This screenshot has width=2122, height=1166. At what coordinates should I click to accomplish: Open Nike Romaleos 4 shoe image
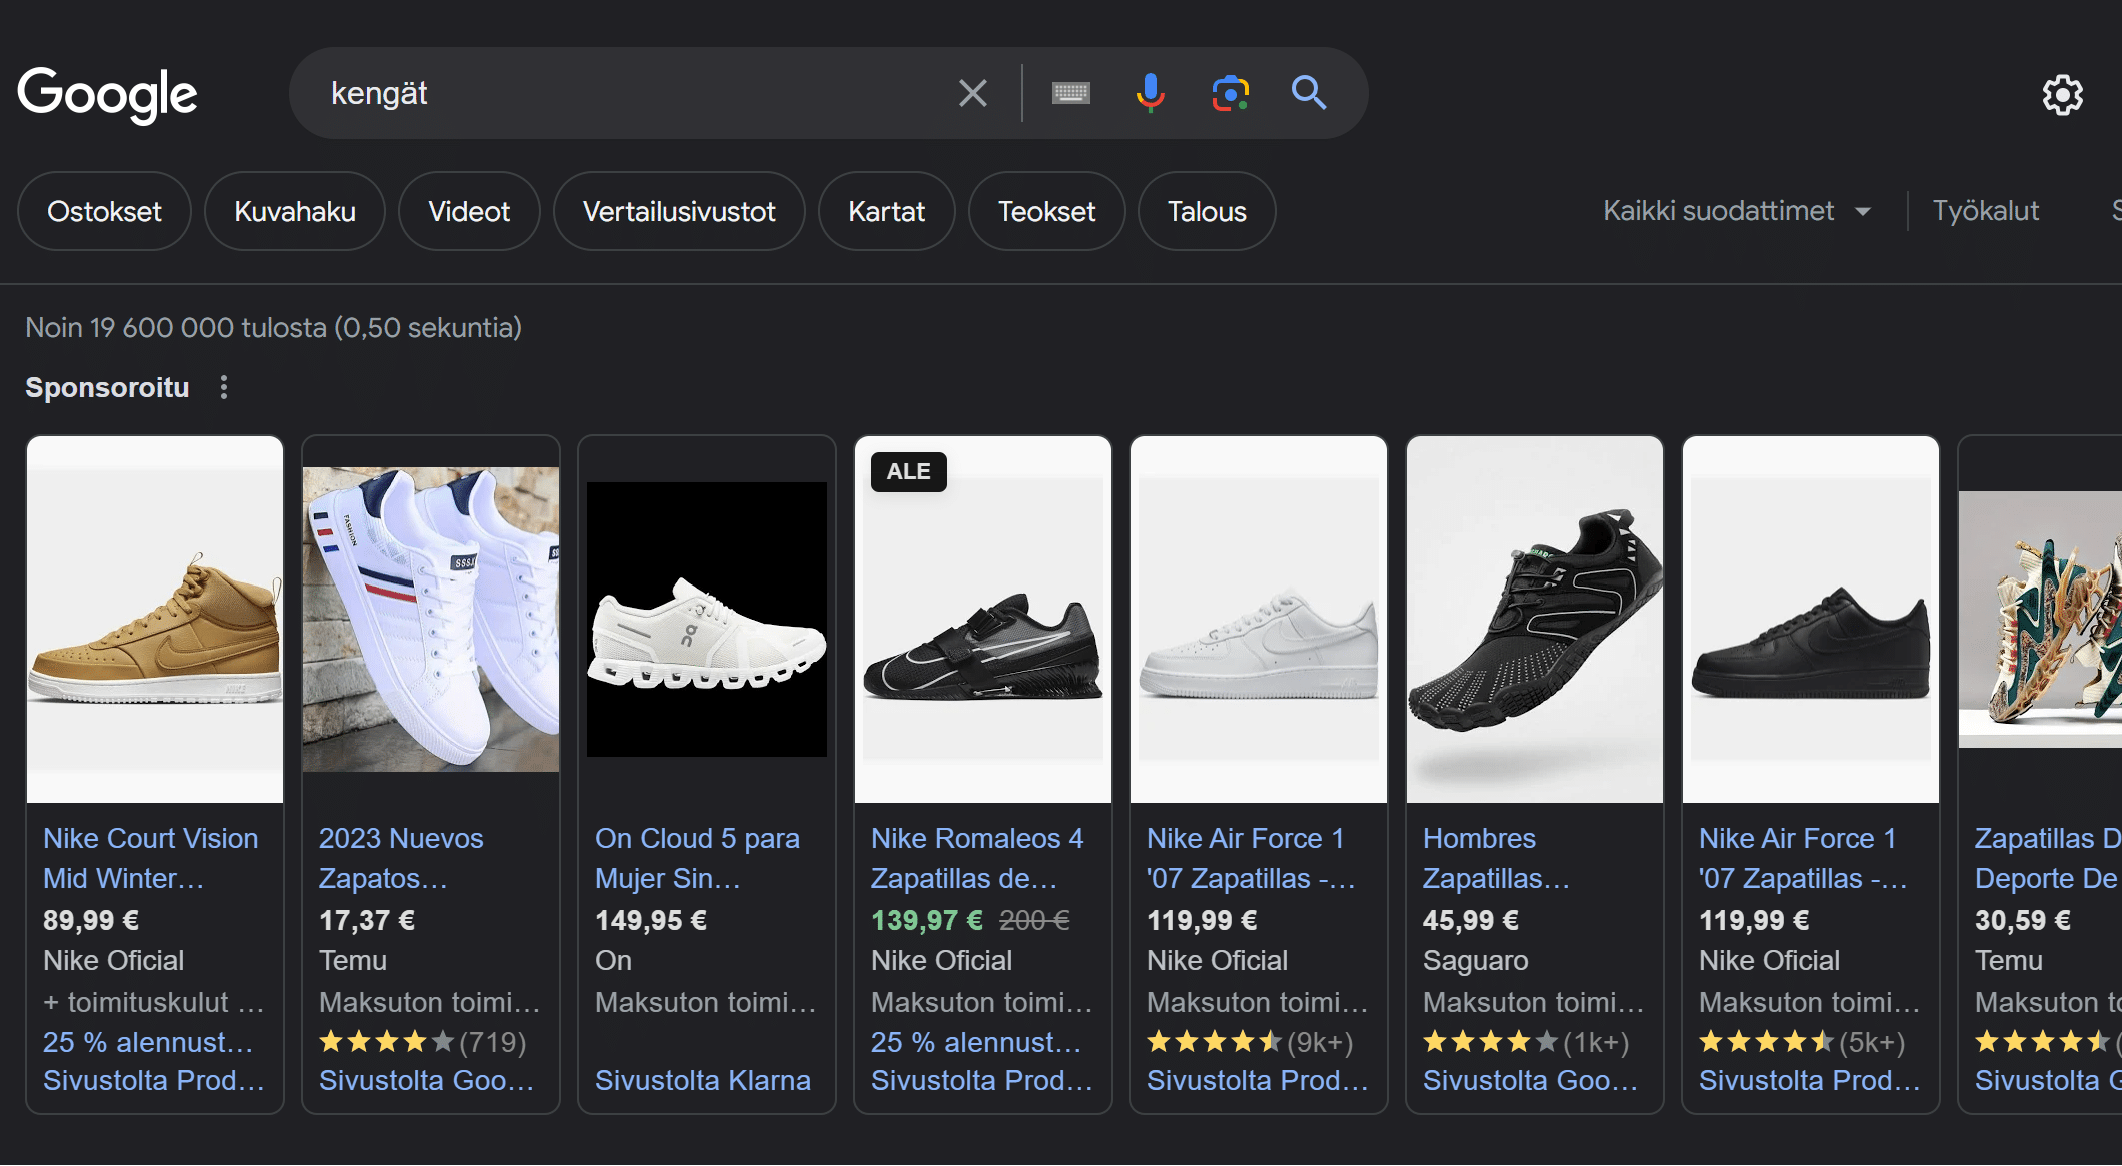pos(983,619)
